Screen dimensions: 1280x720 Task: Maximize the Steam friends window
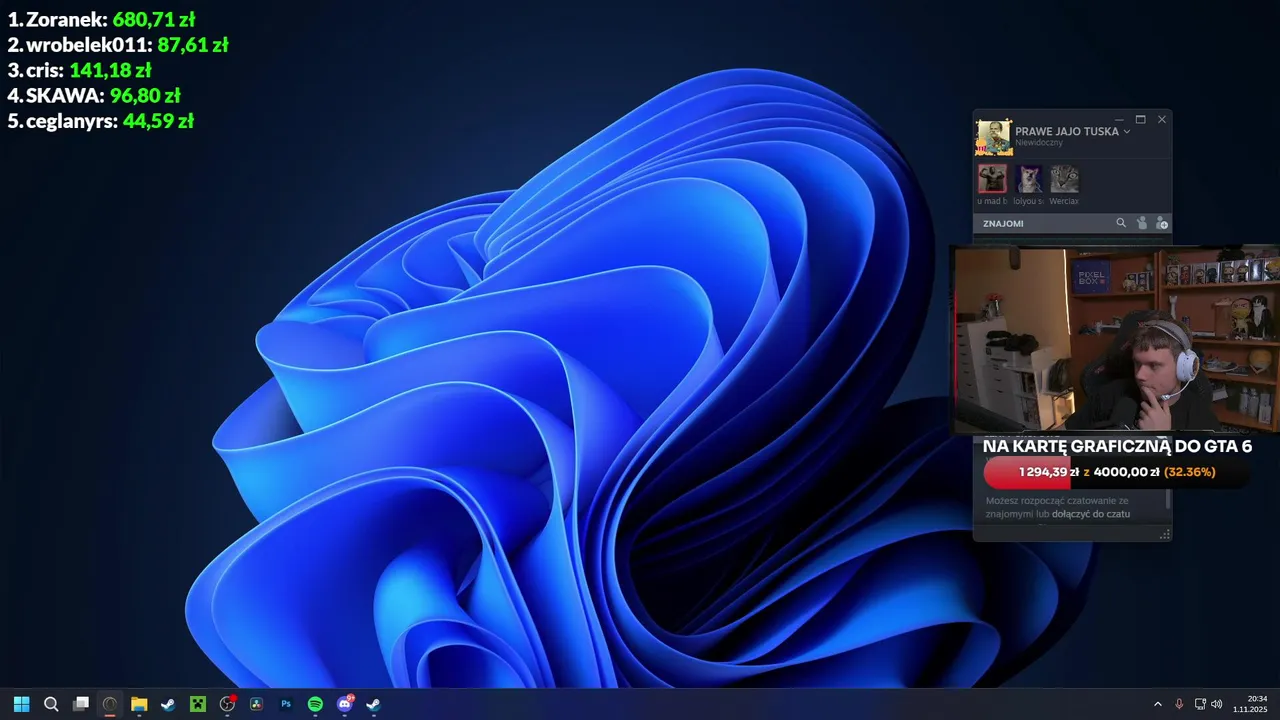click(1140, 119)
